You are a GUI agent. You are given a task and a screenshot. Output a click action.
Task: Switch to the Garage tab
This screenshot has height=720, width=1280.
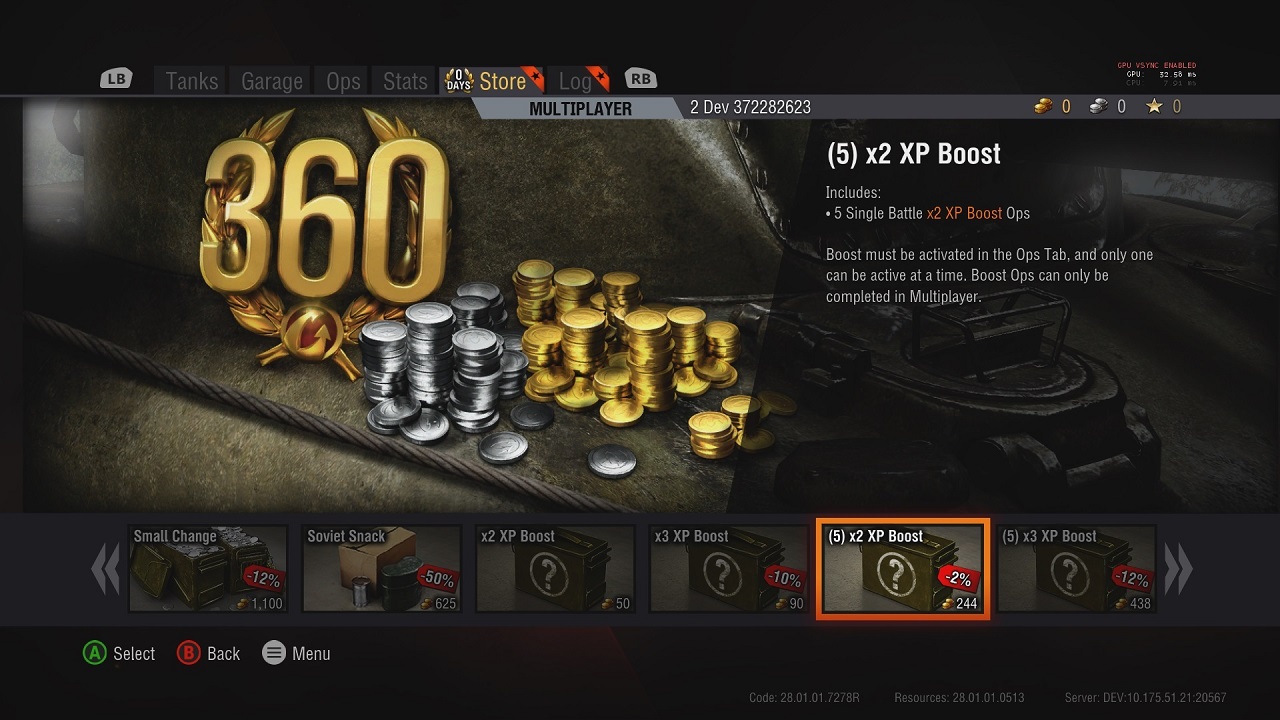272,81
